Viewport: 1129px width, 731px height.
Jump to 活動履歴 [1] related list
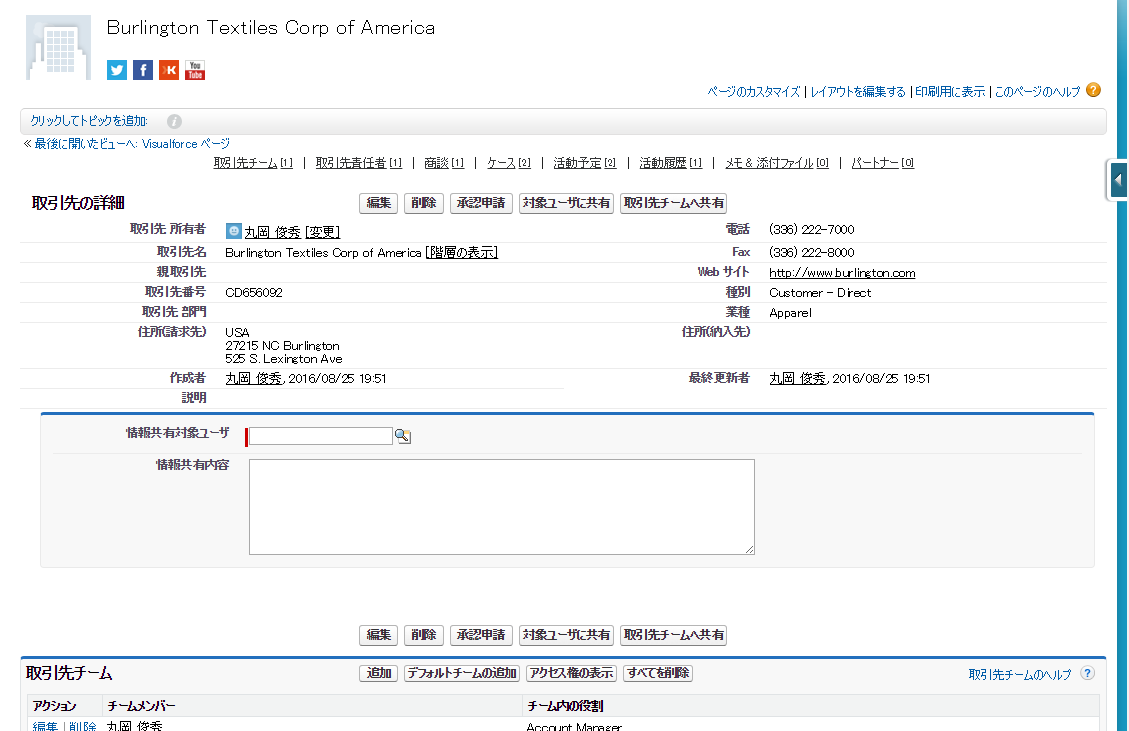coord(670,163)
